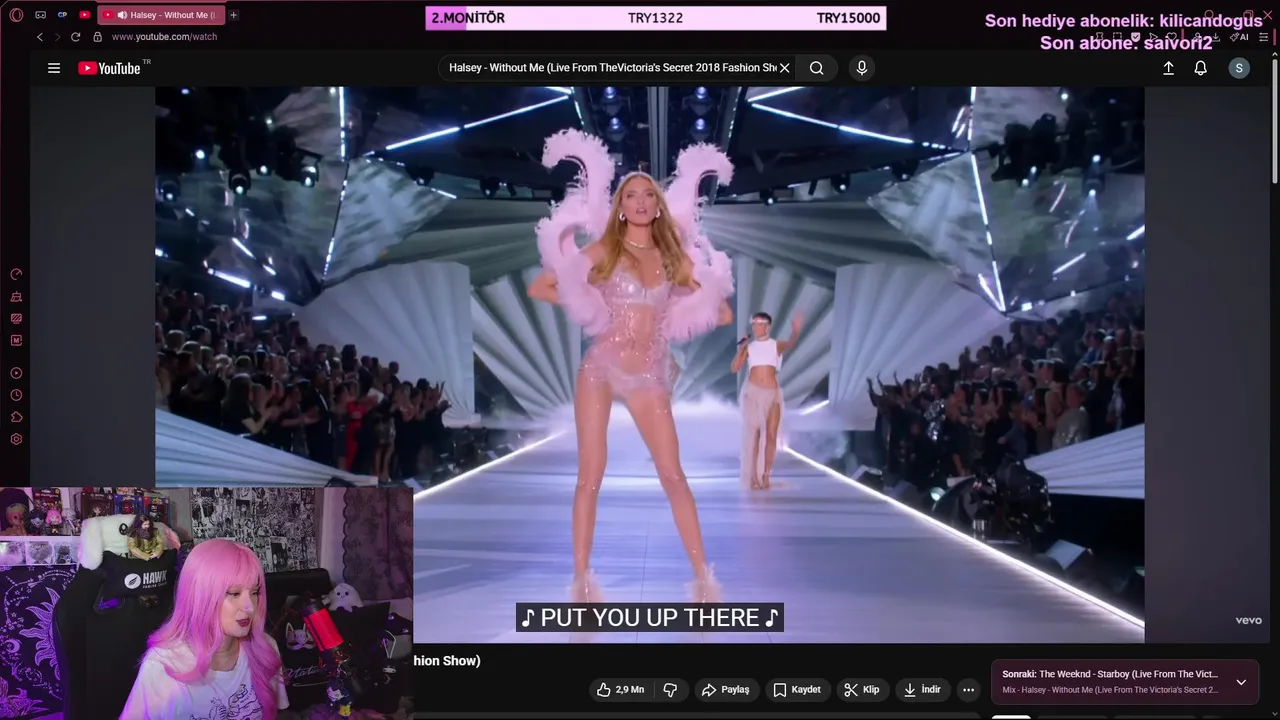Switch to the pinned CP tab

point(62,15)
